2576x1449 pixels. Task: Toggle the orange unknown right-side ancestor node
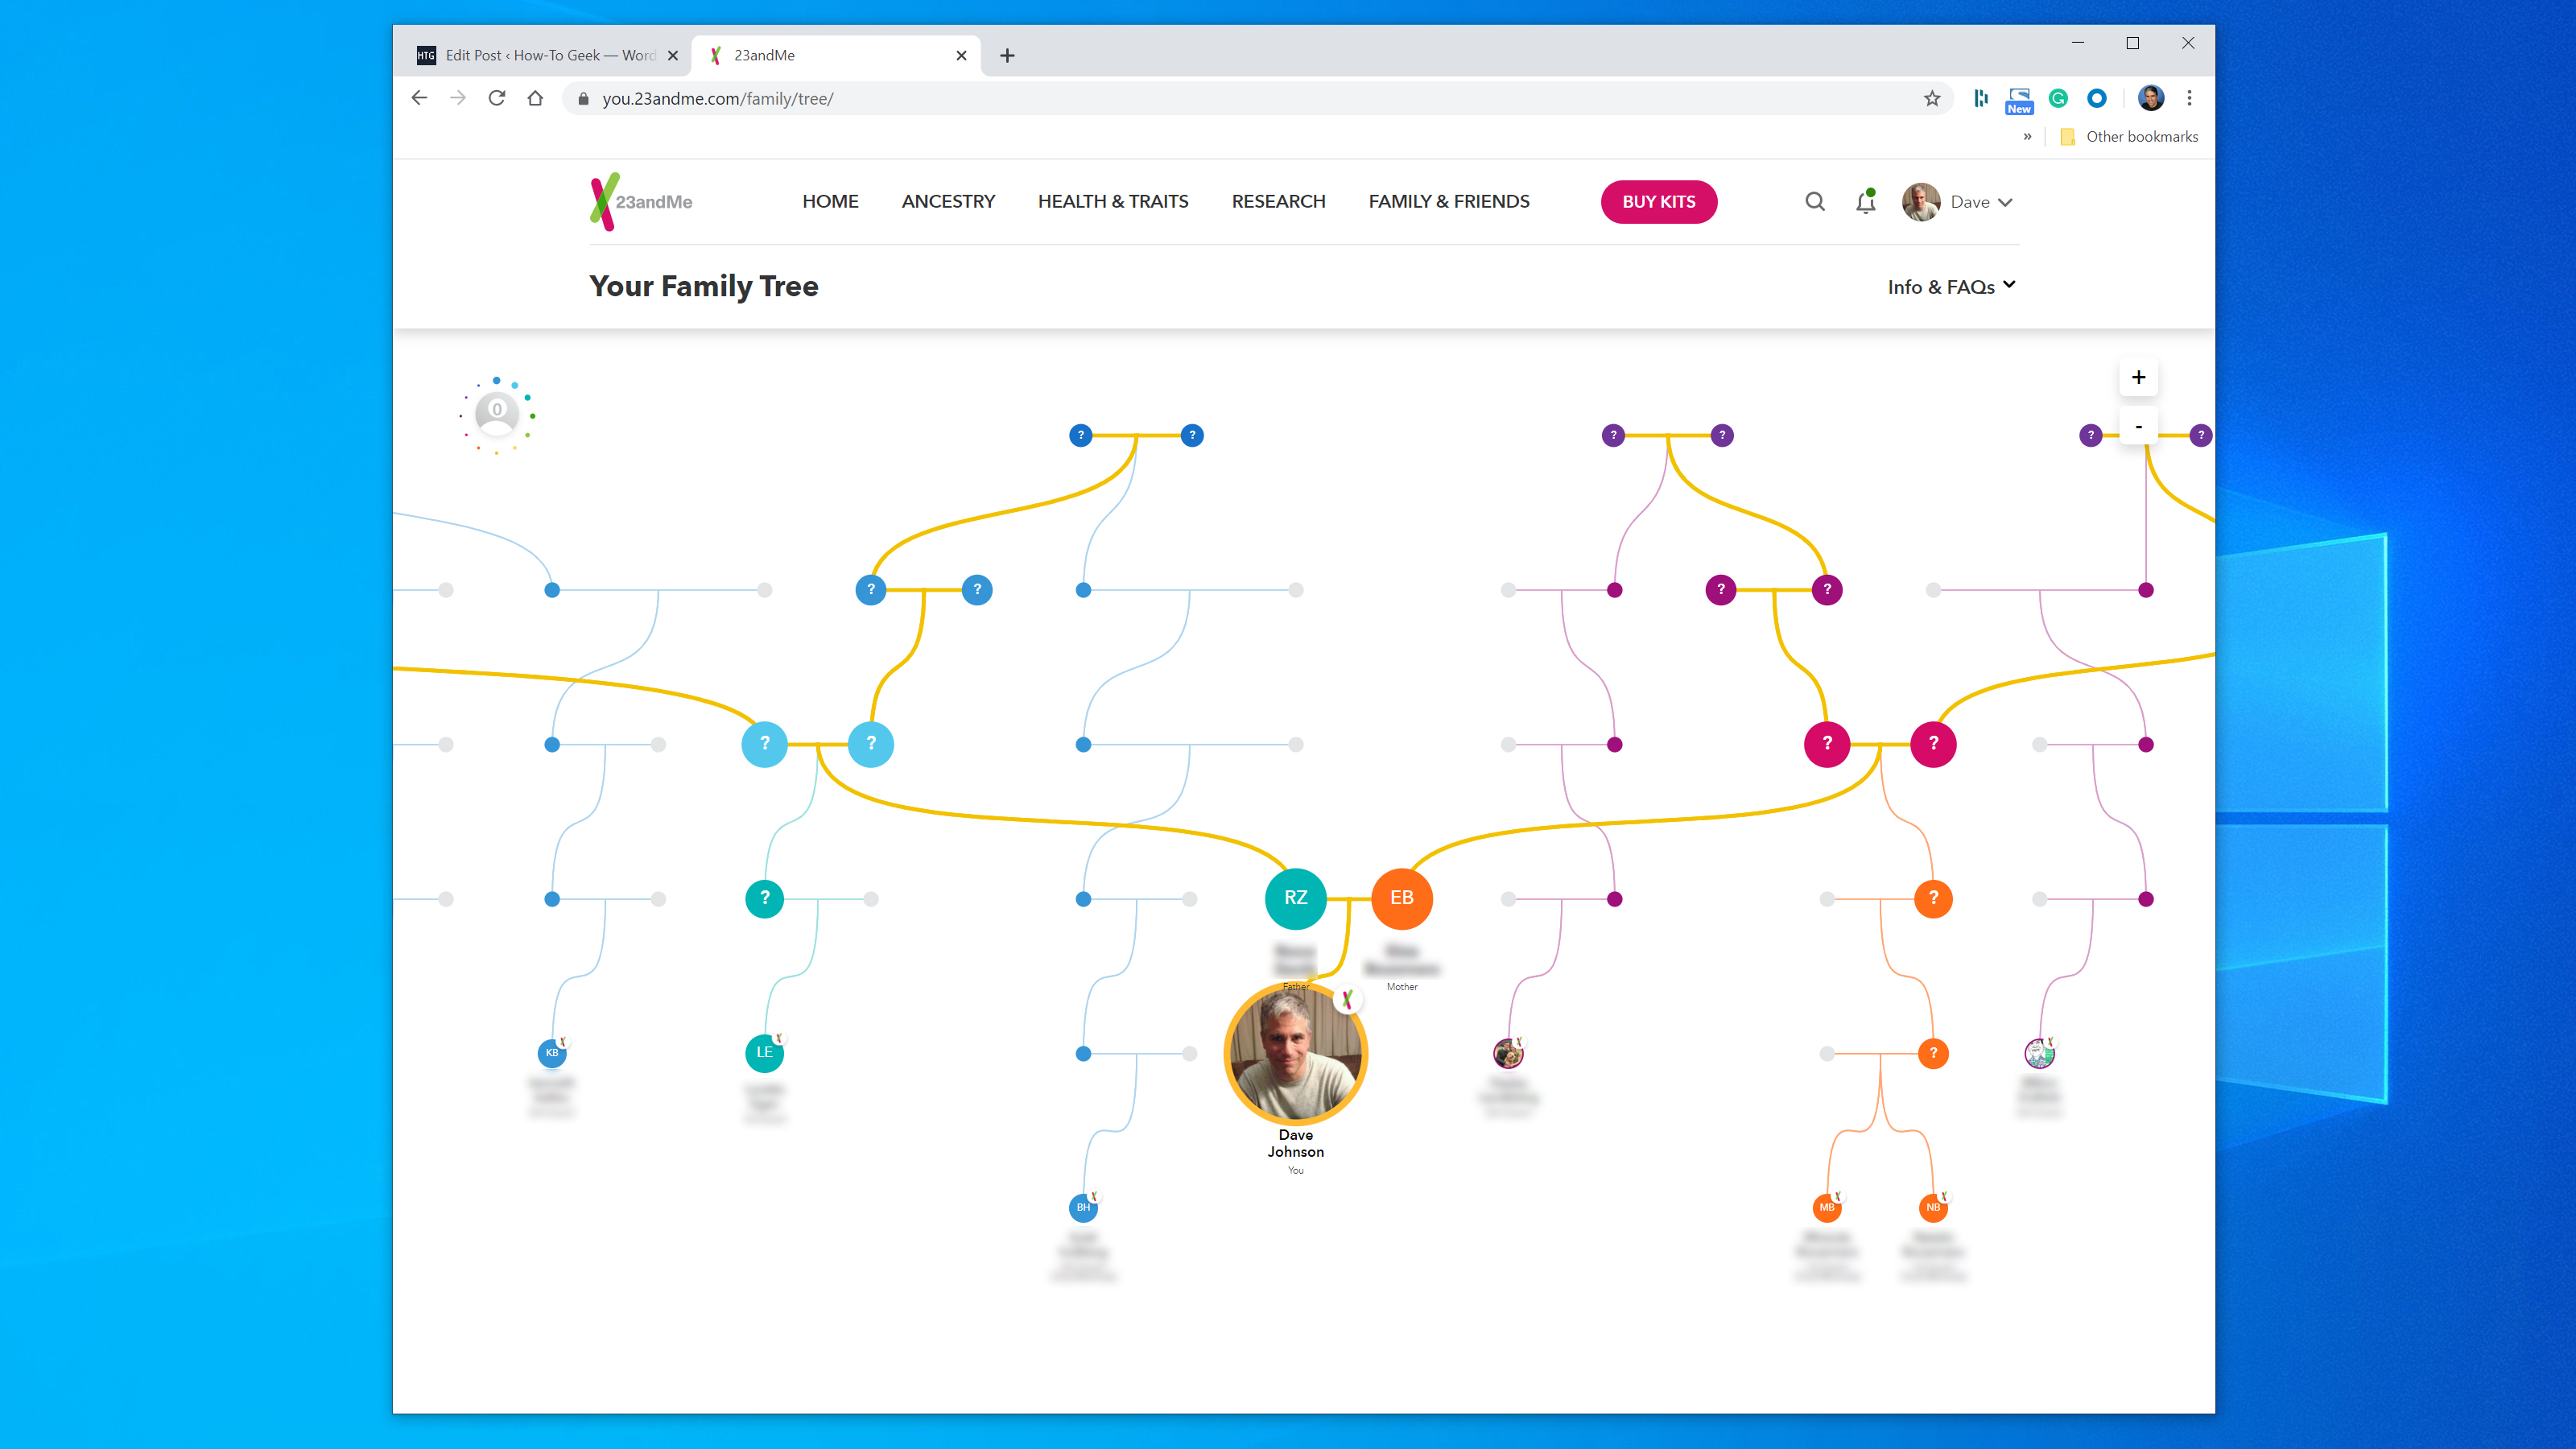(x=1932, y=897)
